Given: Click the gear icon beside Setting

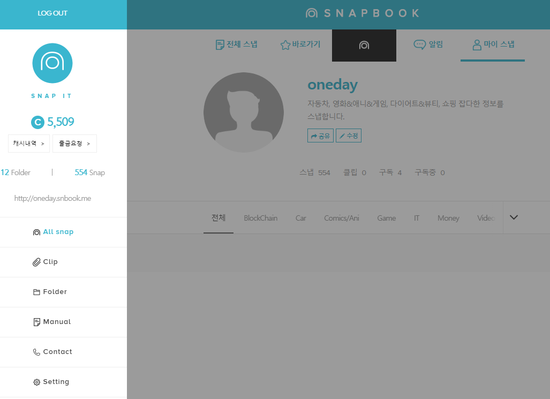Looking at the screenshot, I should click(x=36, y=382).
